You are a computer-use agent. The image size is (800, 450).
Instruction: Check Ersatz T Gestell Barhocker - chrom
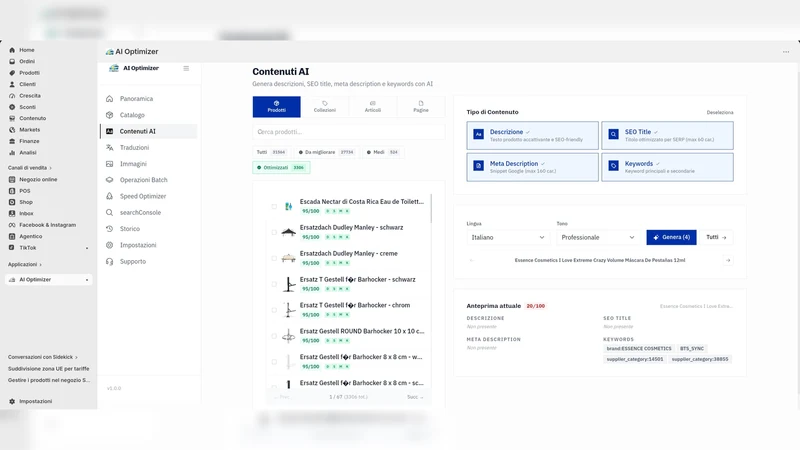click(x=274, y=310)
